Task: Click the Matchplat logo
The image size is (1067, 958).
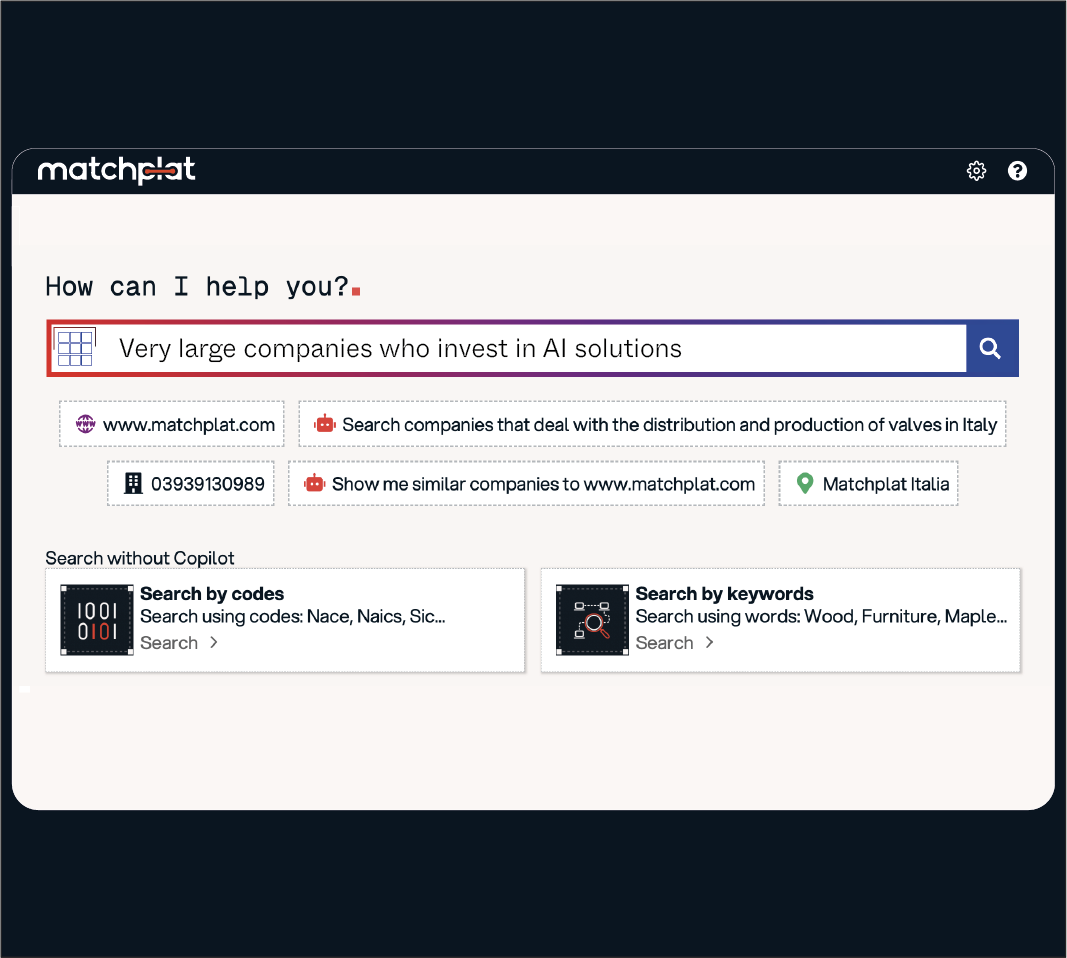Action: 116,171
